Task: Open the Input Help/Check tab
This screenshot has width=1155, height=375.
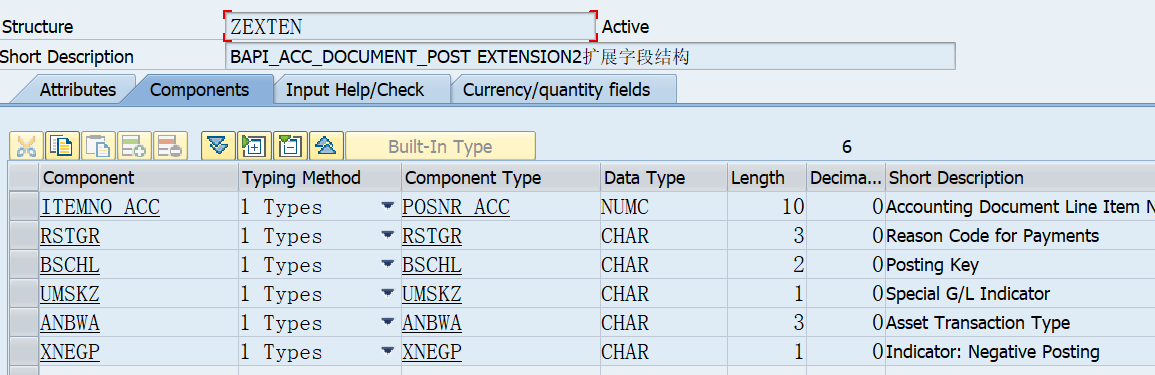Action: [355, 90]
